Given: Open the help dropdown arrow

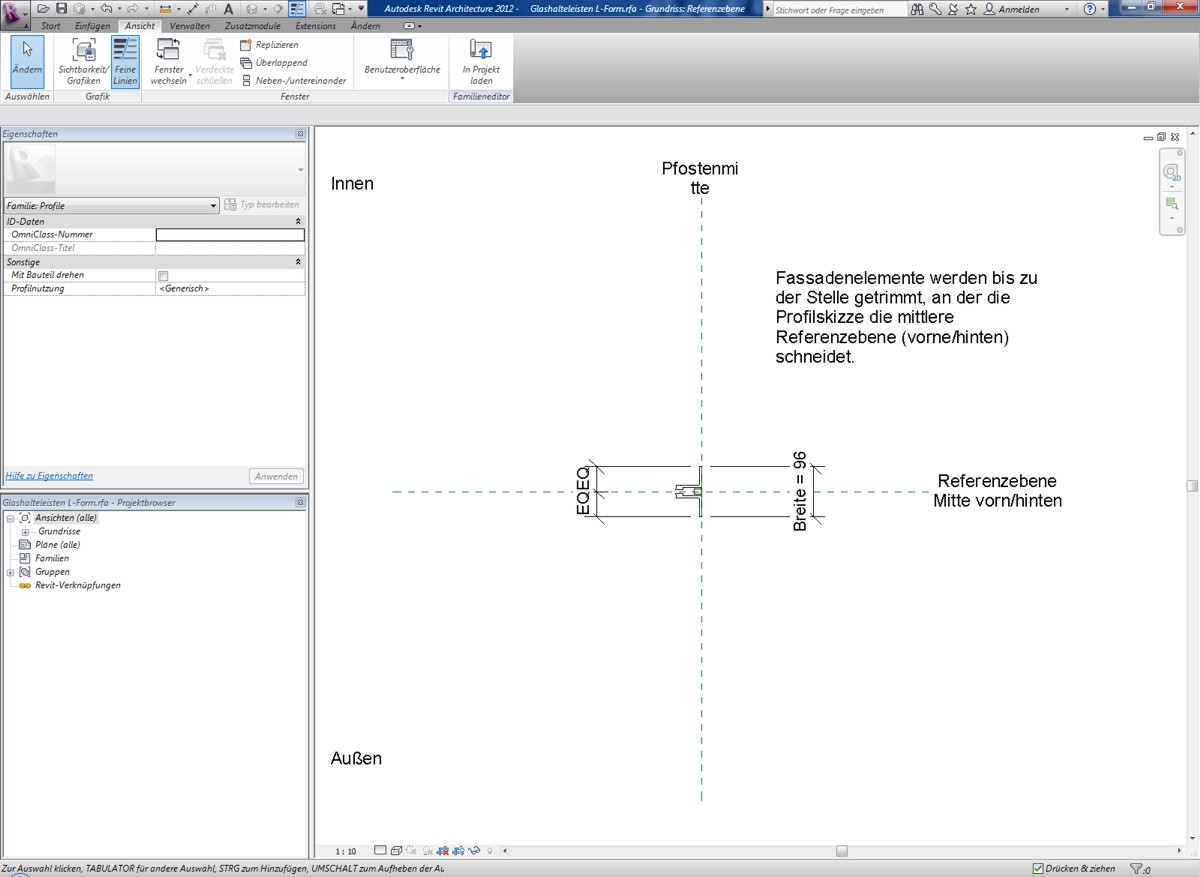Looking at the screenshot, I should 1105,9.
